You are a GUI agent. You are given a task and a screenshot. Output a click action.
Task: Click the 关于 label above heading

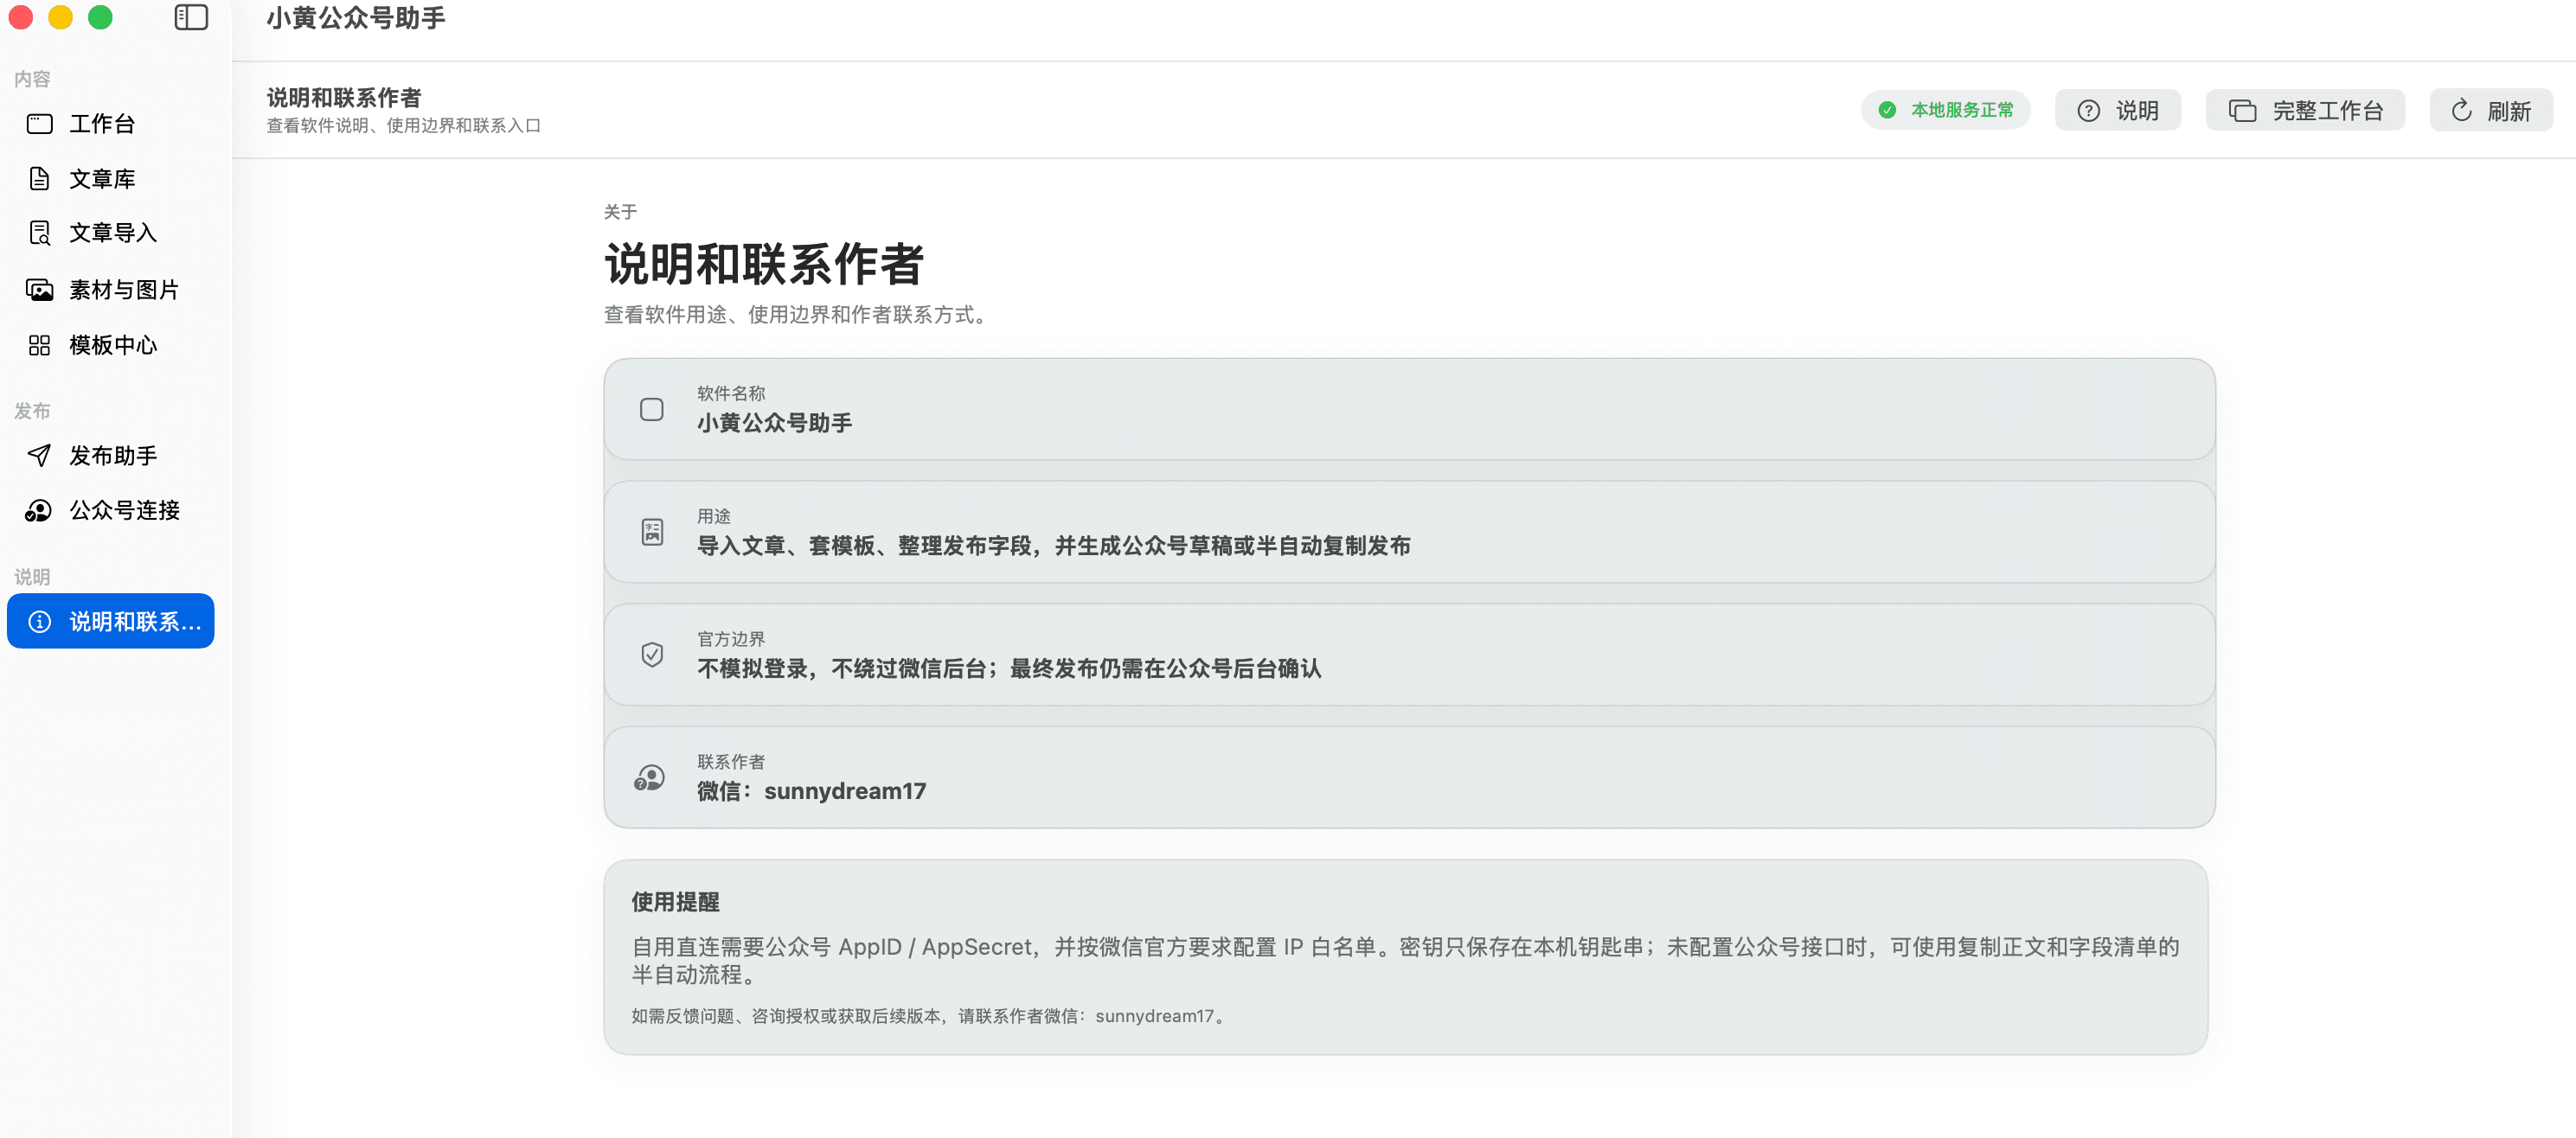620,212
